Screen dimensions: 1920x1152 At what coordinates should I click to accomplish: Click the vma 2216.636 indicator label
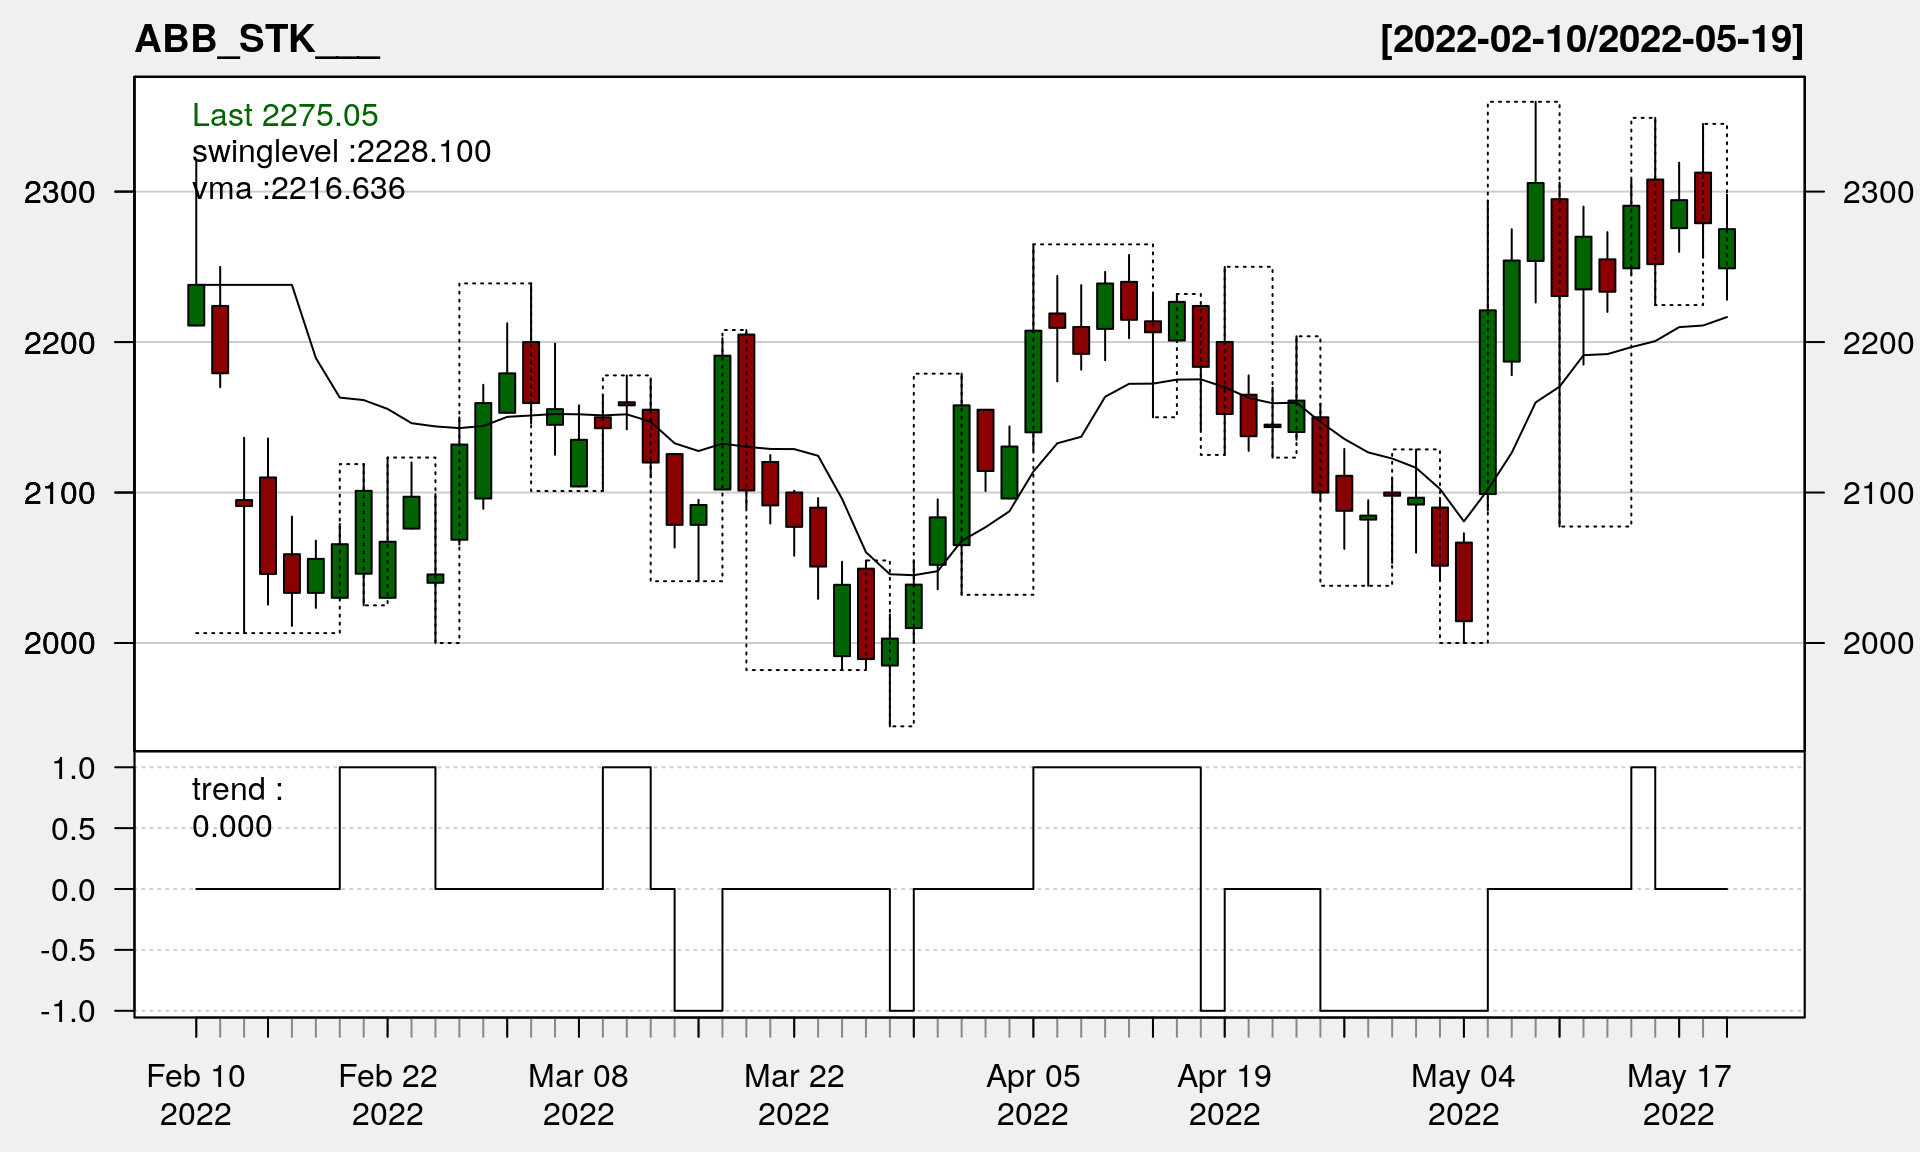298,189
